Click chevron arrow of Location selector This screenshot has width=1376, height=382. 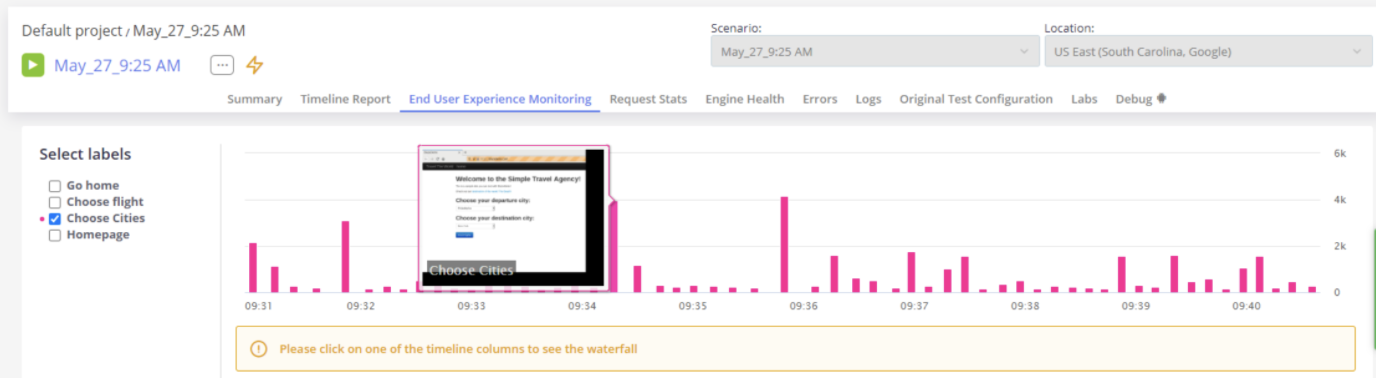[x=1357, y=51]
